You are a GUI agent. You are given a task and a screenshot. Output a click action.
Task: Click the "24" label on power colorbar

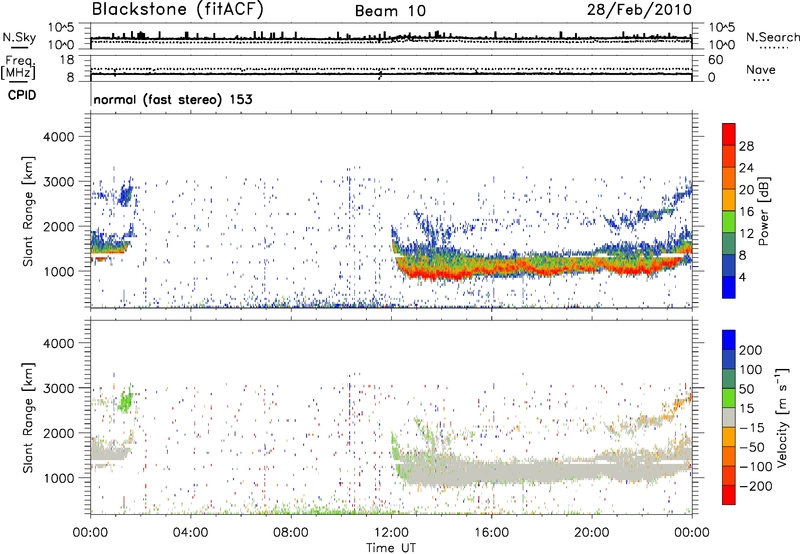click(x=746, y=168)
